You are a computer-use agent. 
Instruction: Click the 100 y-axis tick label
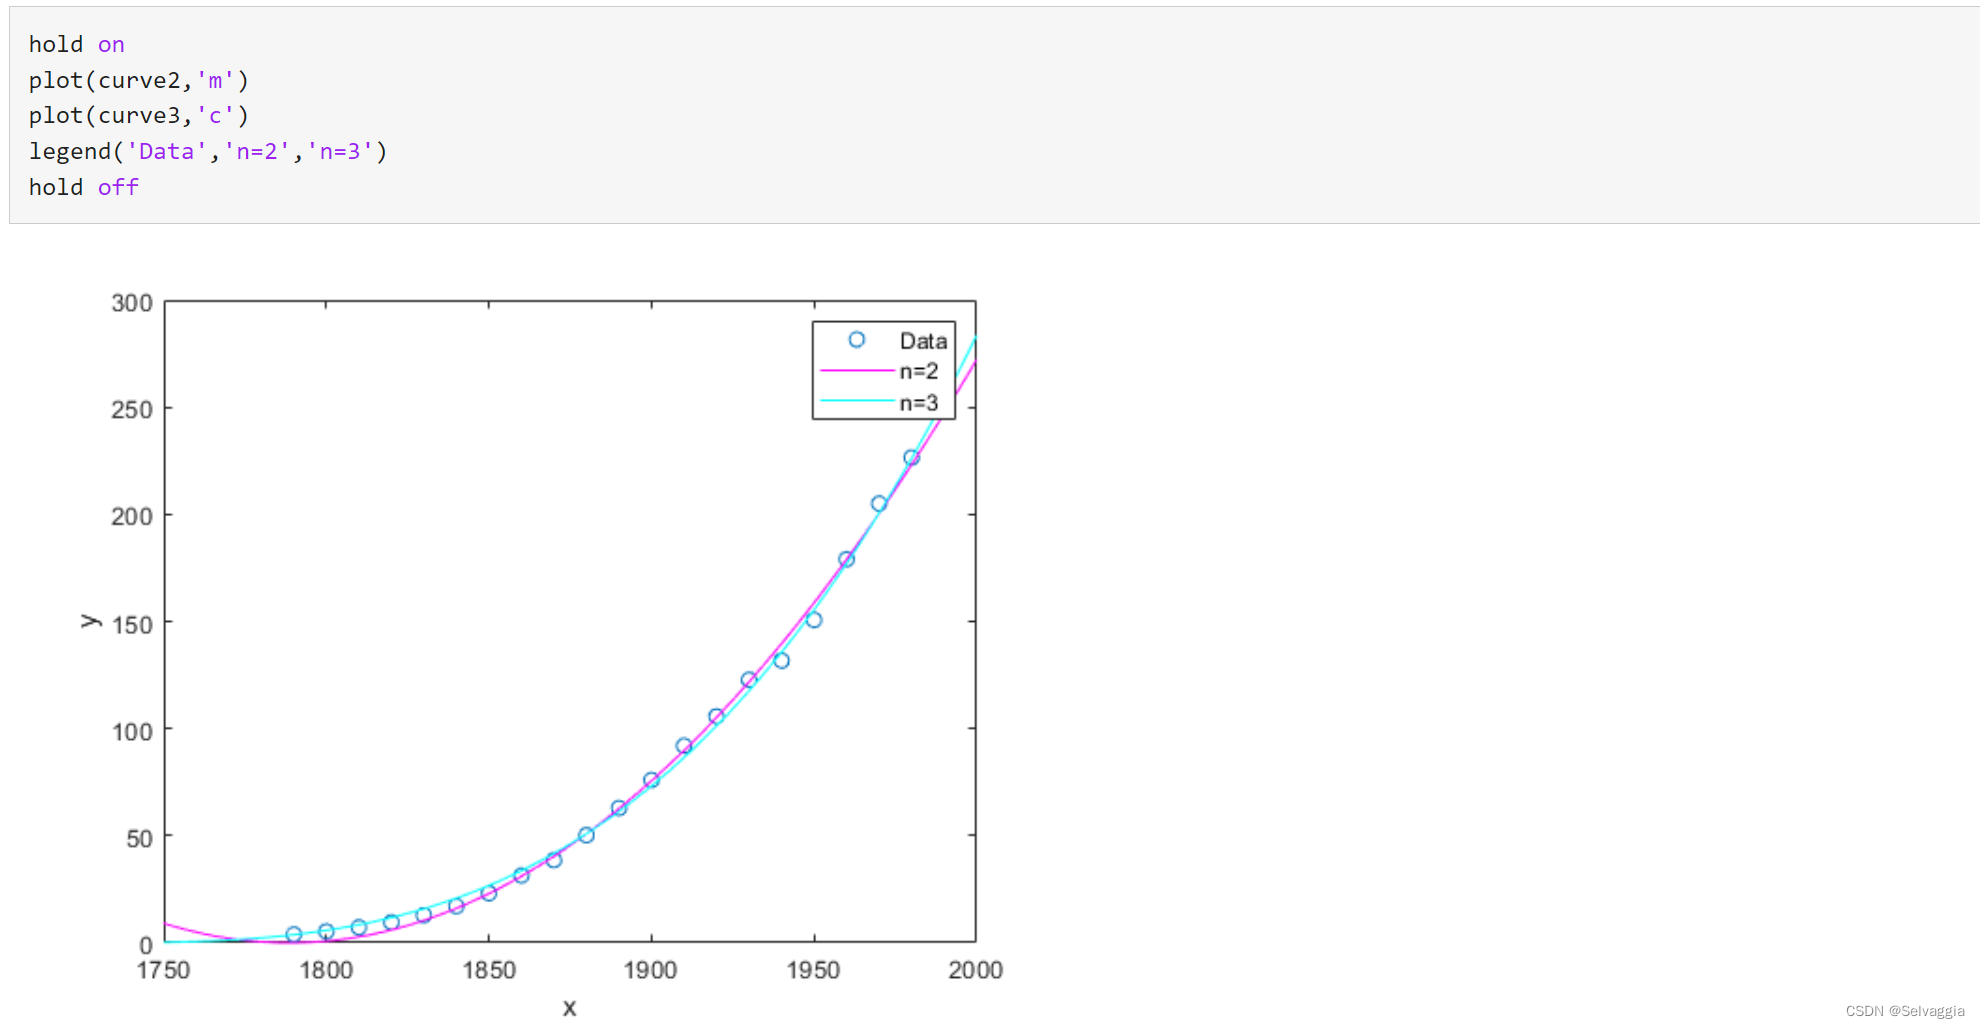[x=132, y=732]
